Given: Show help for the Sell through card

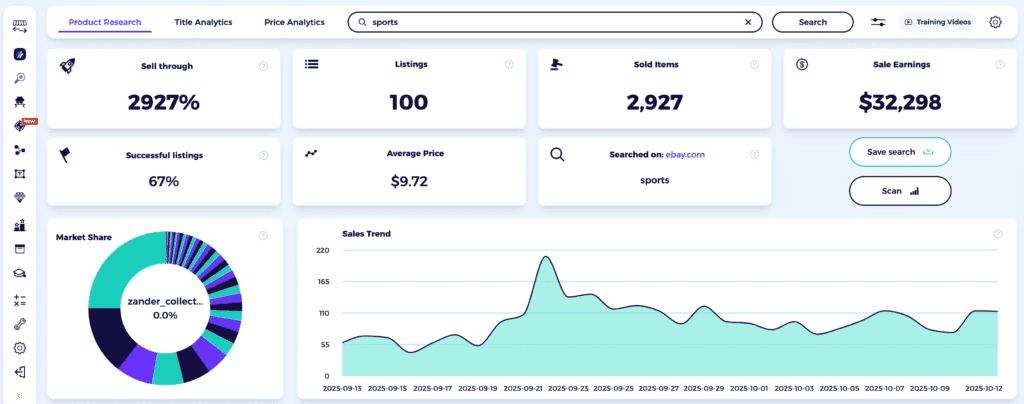Looking at the screenshot, I should (x=263, y=66).
